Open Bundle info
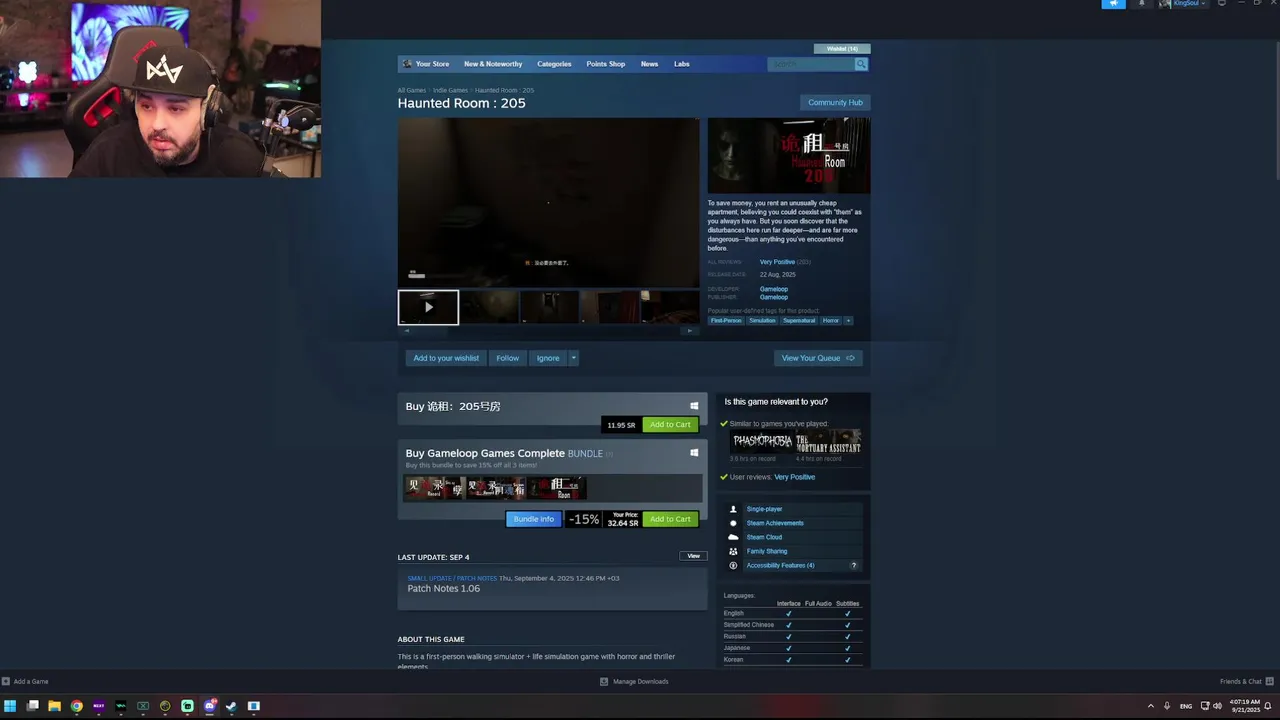This screenshot has width=1280, height=720. (533, 519)
